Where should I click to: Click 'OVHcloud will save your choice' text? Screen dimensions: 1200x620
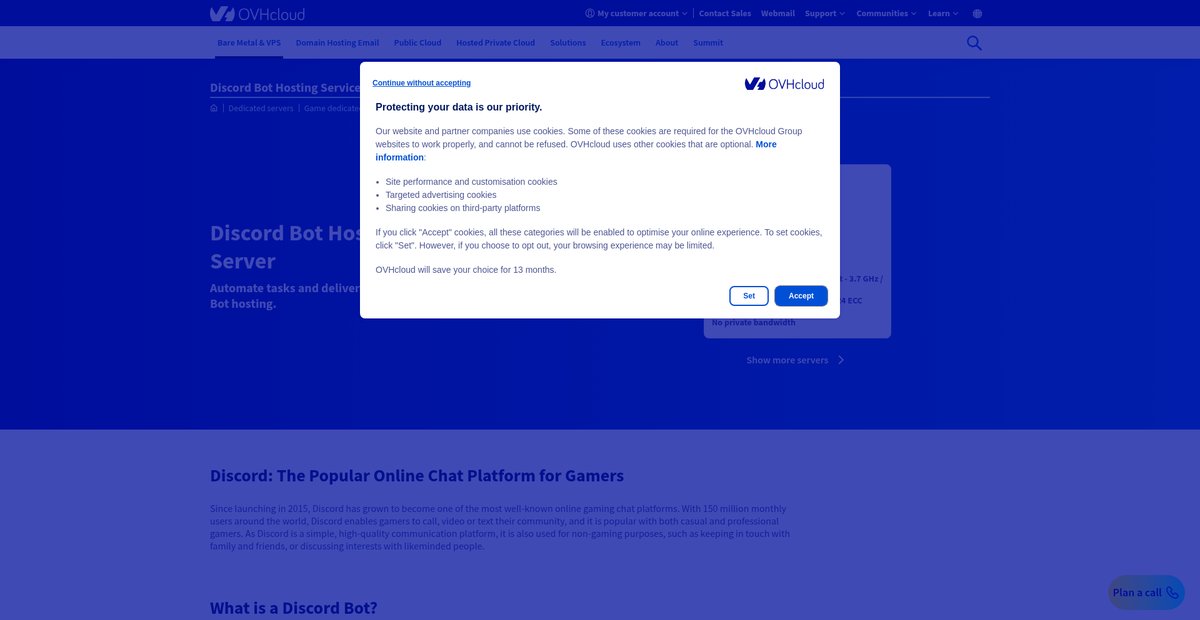(x=466, y=270)
